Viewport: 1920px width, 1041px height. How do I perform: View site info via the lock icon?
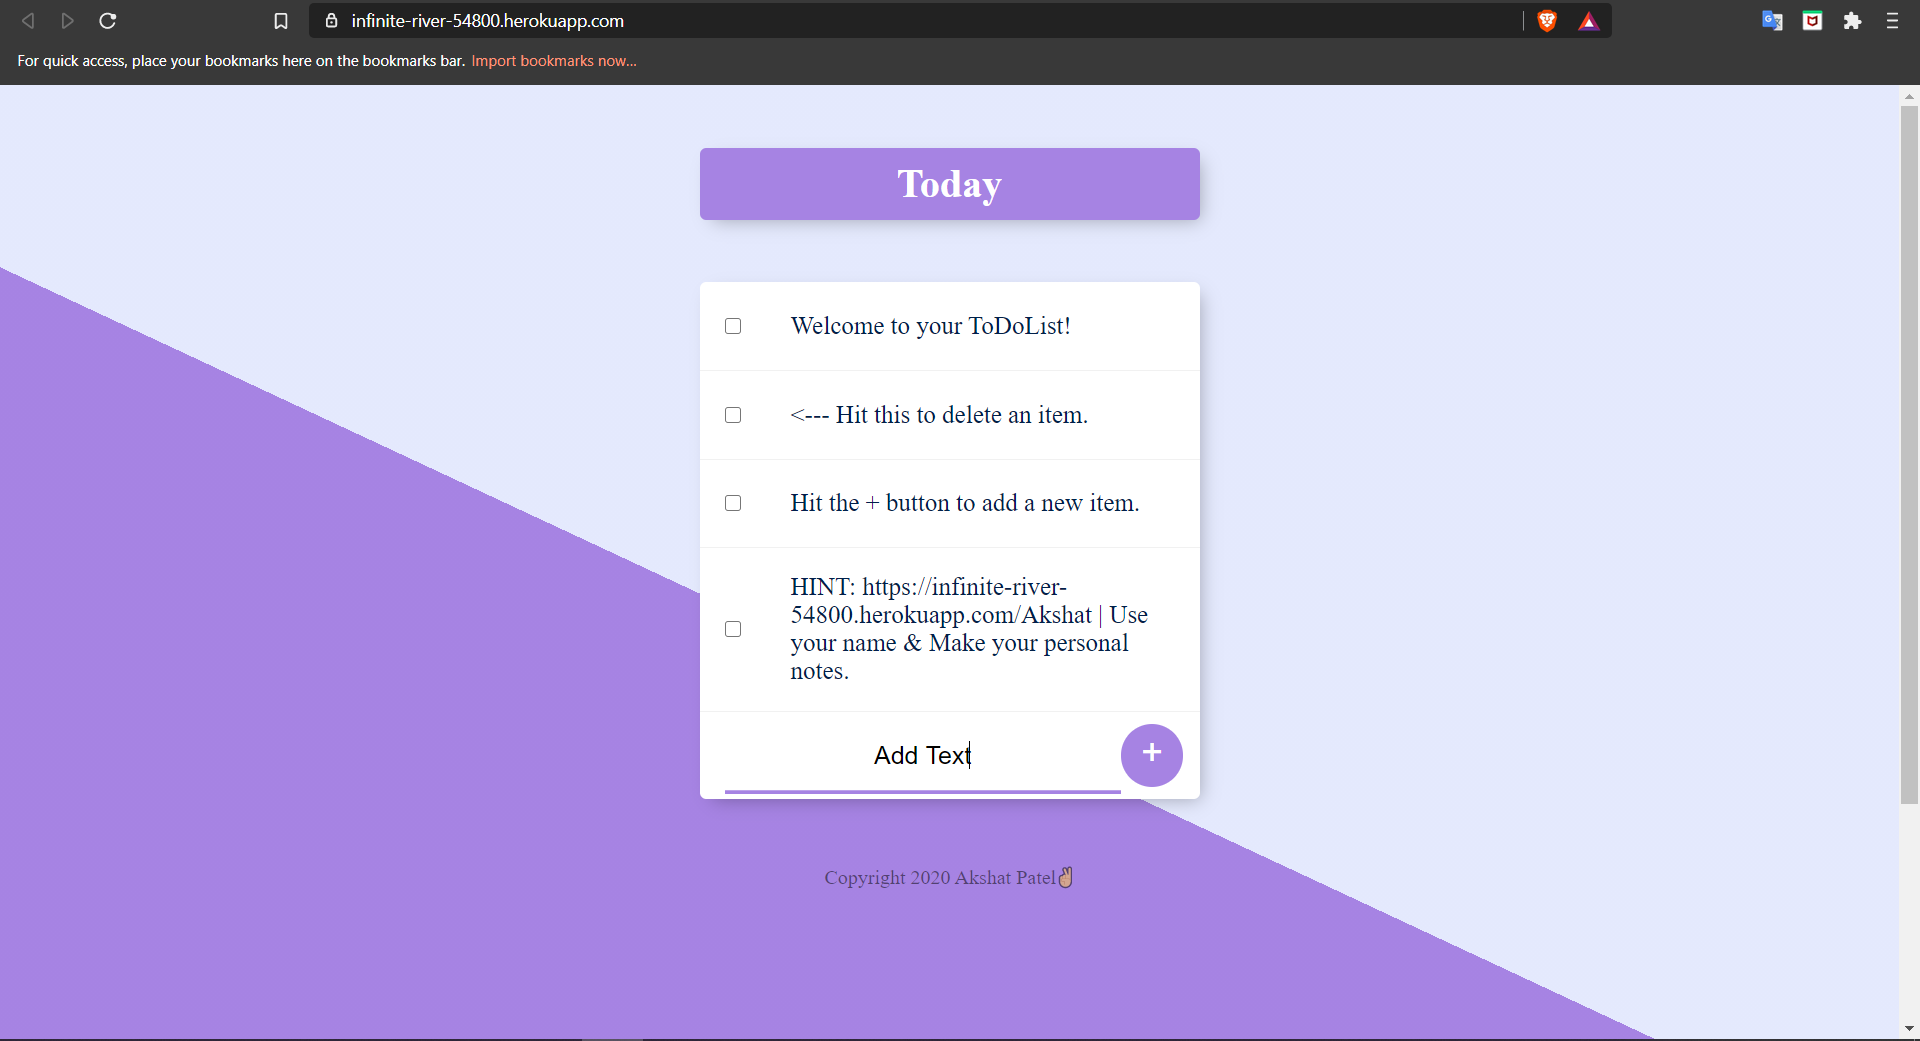coord(332,21)
